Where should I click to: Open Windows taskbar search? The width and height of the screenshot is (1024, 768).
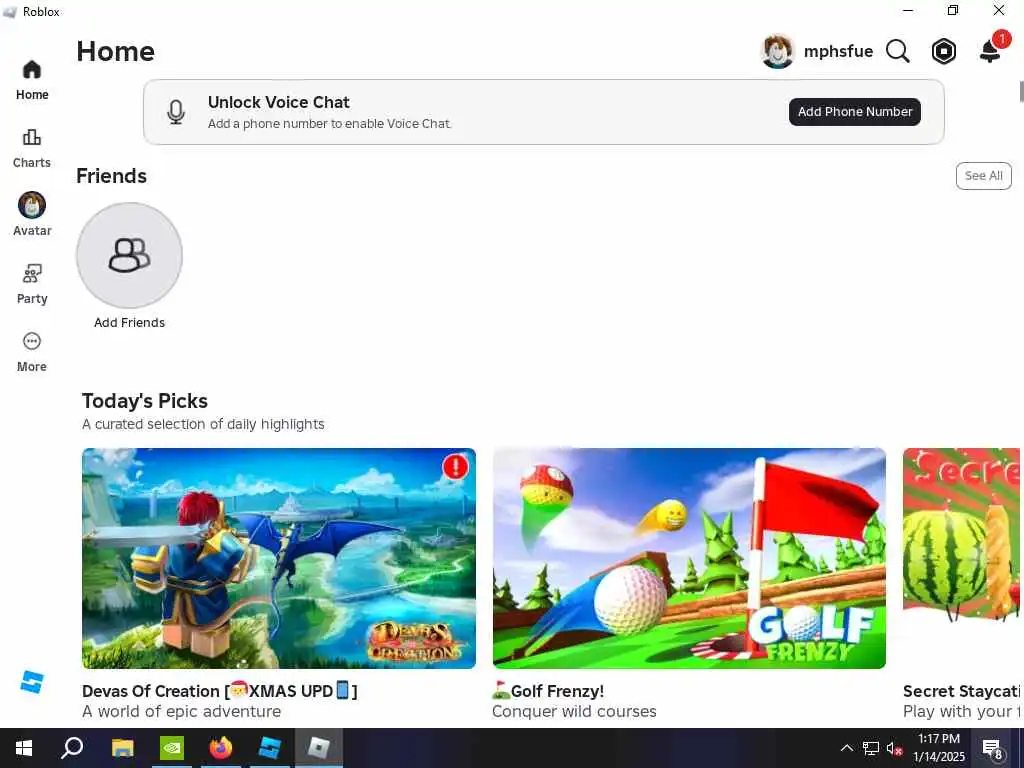(x=72, y=748)
